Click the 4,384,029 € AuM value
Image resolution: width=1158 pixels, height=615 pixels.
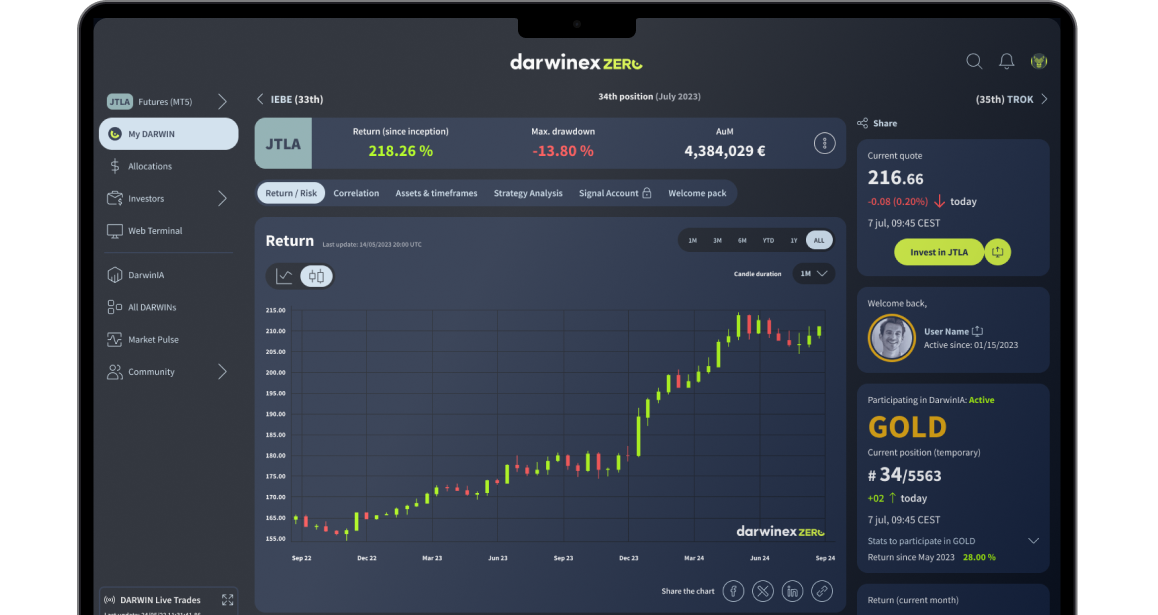pyautogui.click(x=724, y=151)
